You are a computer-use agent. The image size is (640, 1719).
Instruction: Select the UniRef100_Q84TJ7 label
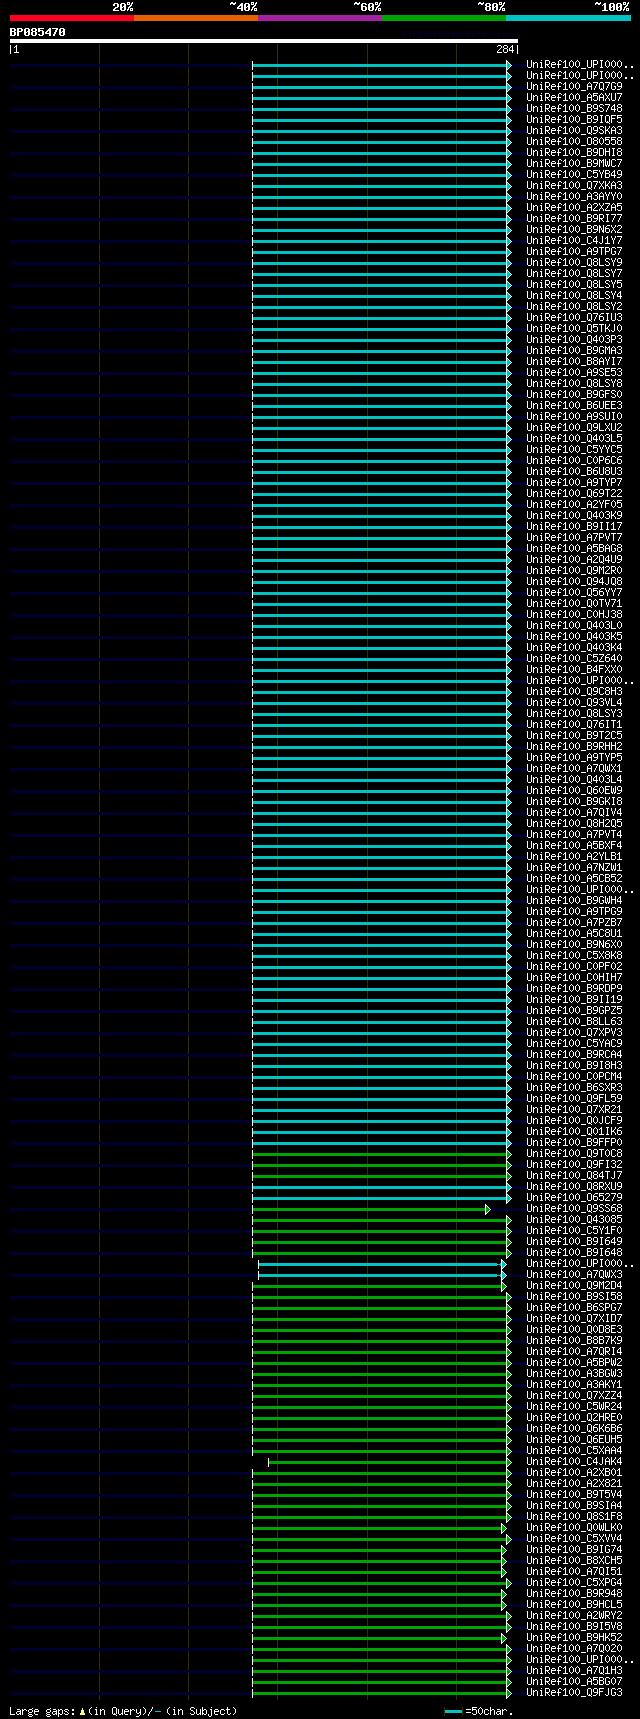[x=574, y=1176]
